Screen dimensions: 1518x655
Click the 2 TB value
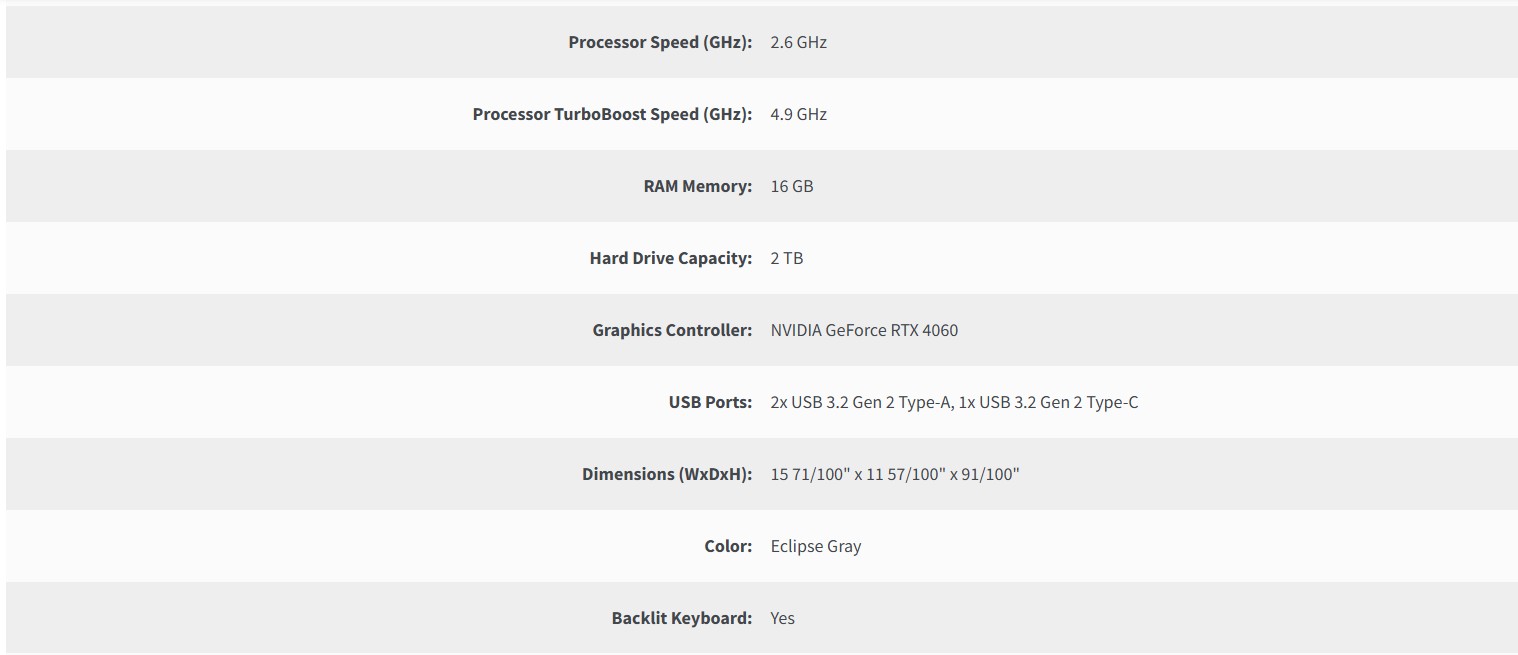tap(786, 258)
